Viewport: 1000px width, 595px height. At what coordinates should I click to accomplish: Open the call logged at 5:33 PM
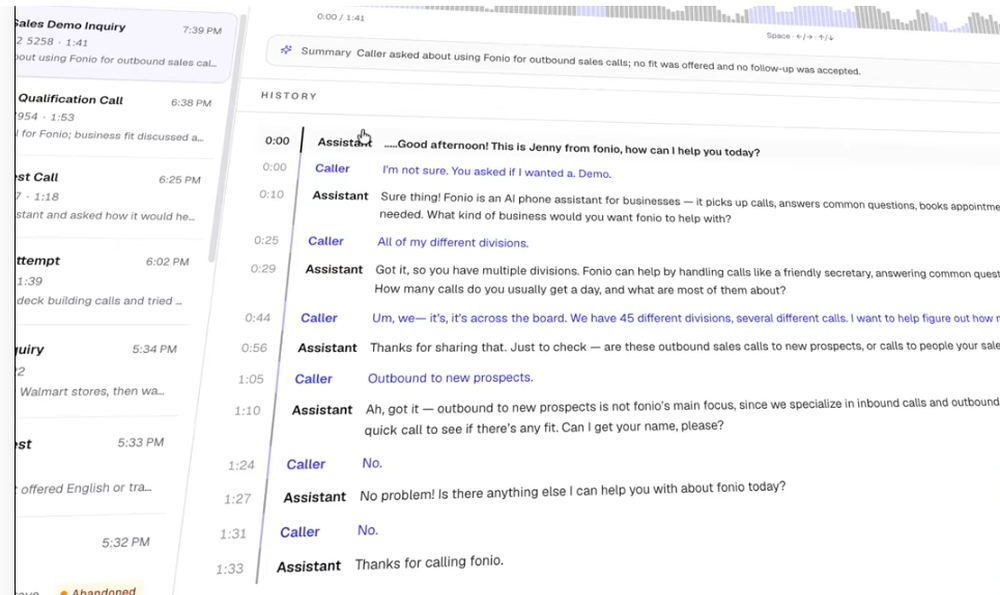[89, 466]
